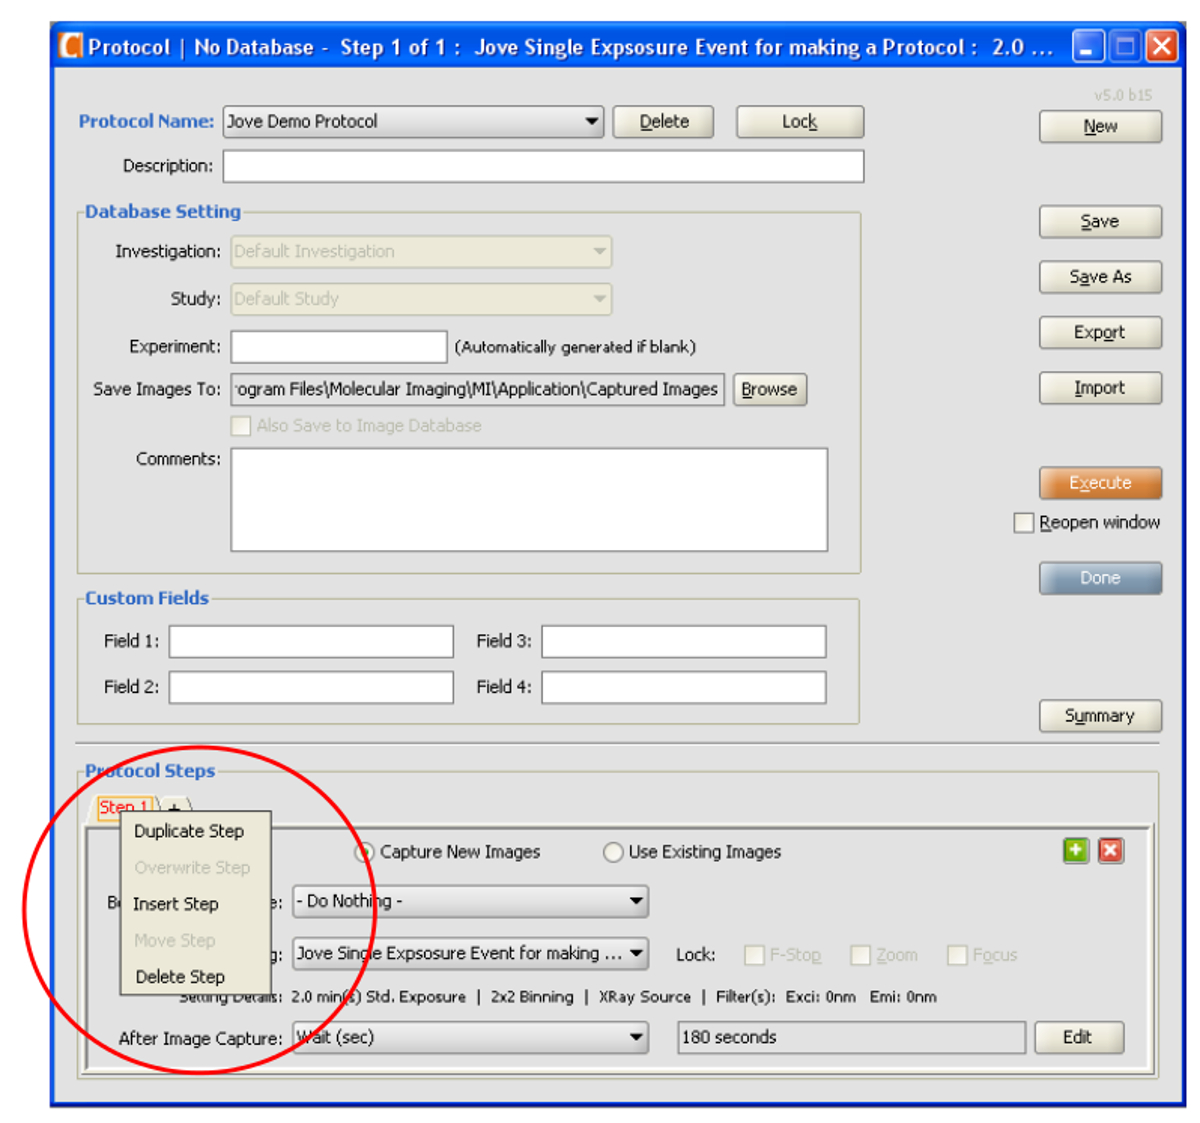Screen dimensions: 1200x1123
Task: Click the Import button
Action: click(1100, 388)
